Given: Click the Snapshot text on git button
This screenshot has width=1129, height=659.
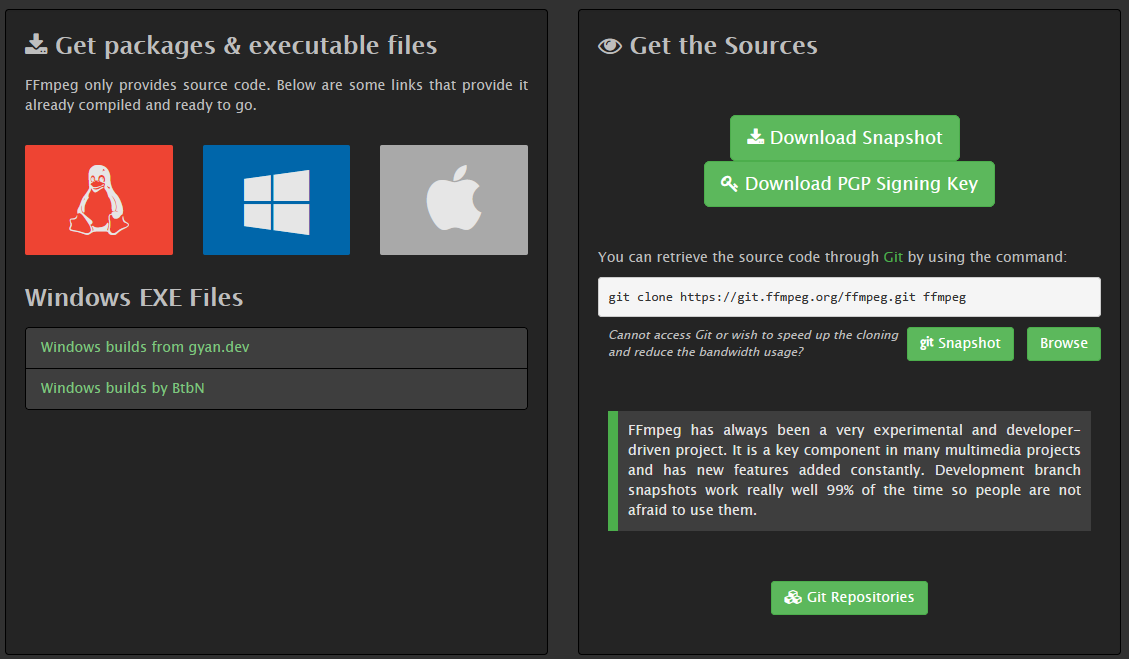Looking at the screenshot, I should (x=969, y=344).
